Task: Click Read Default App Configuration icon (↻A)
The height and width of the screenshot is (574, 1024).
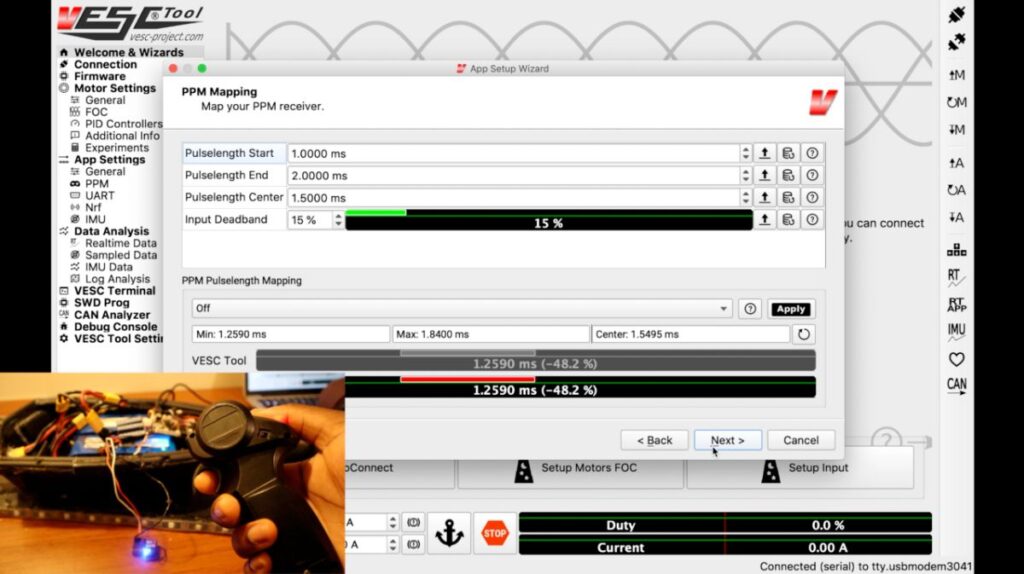Action: [x=957, y=190]
